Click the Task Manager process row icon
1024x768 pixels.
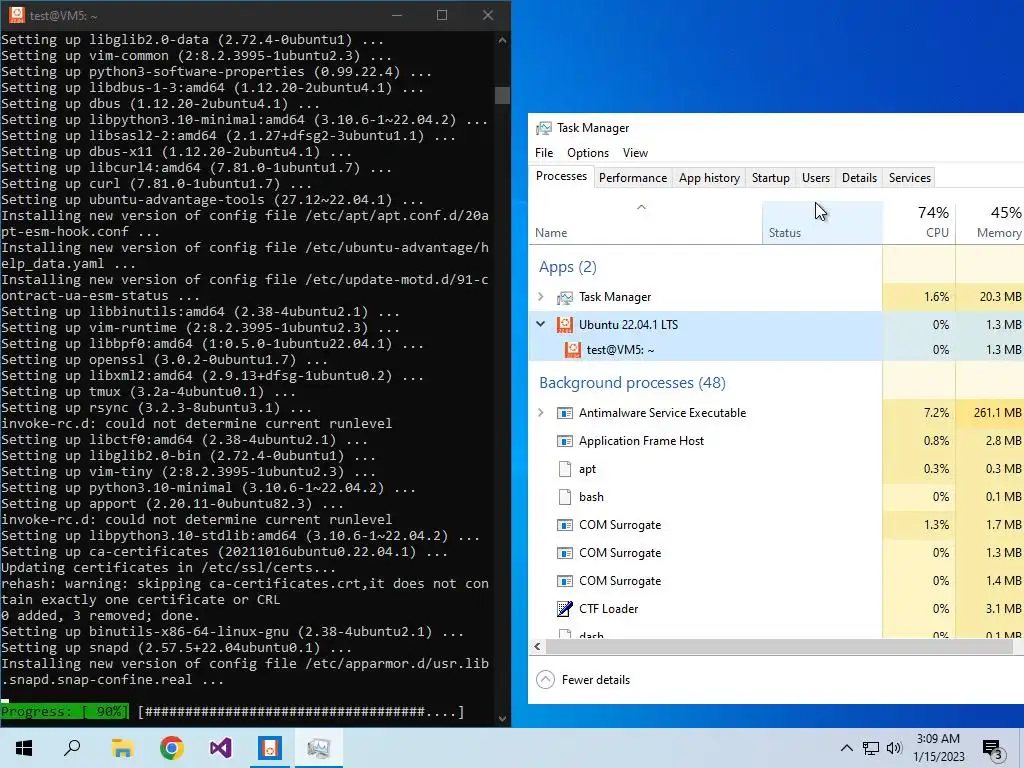point(564,297)
